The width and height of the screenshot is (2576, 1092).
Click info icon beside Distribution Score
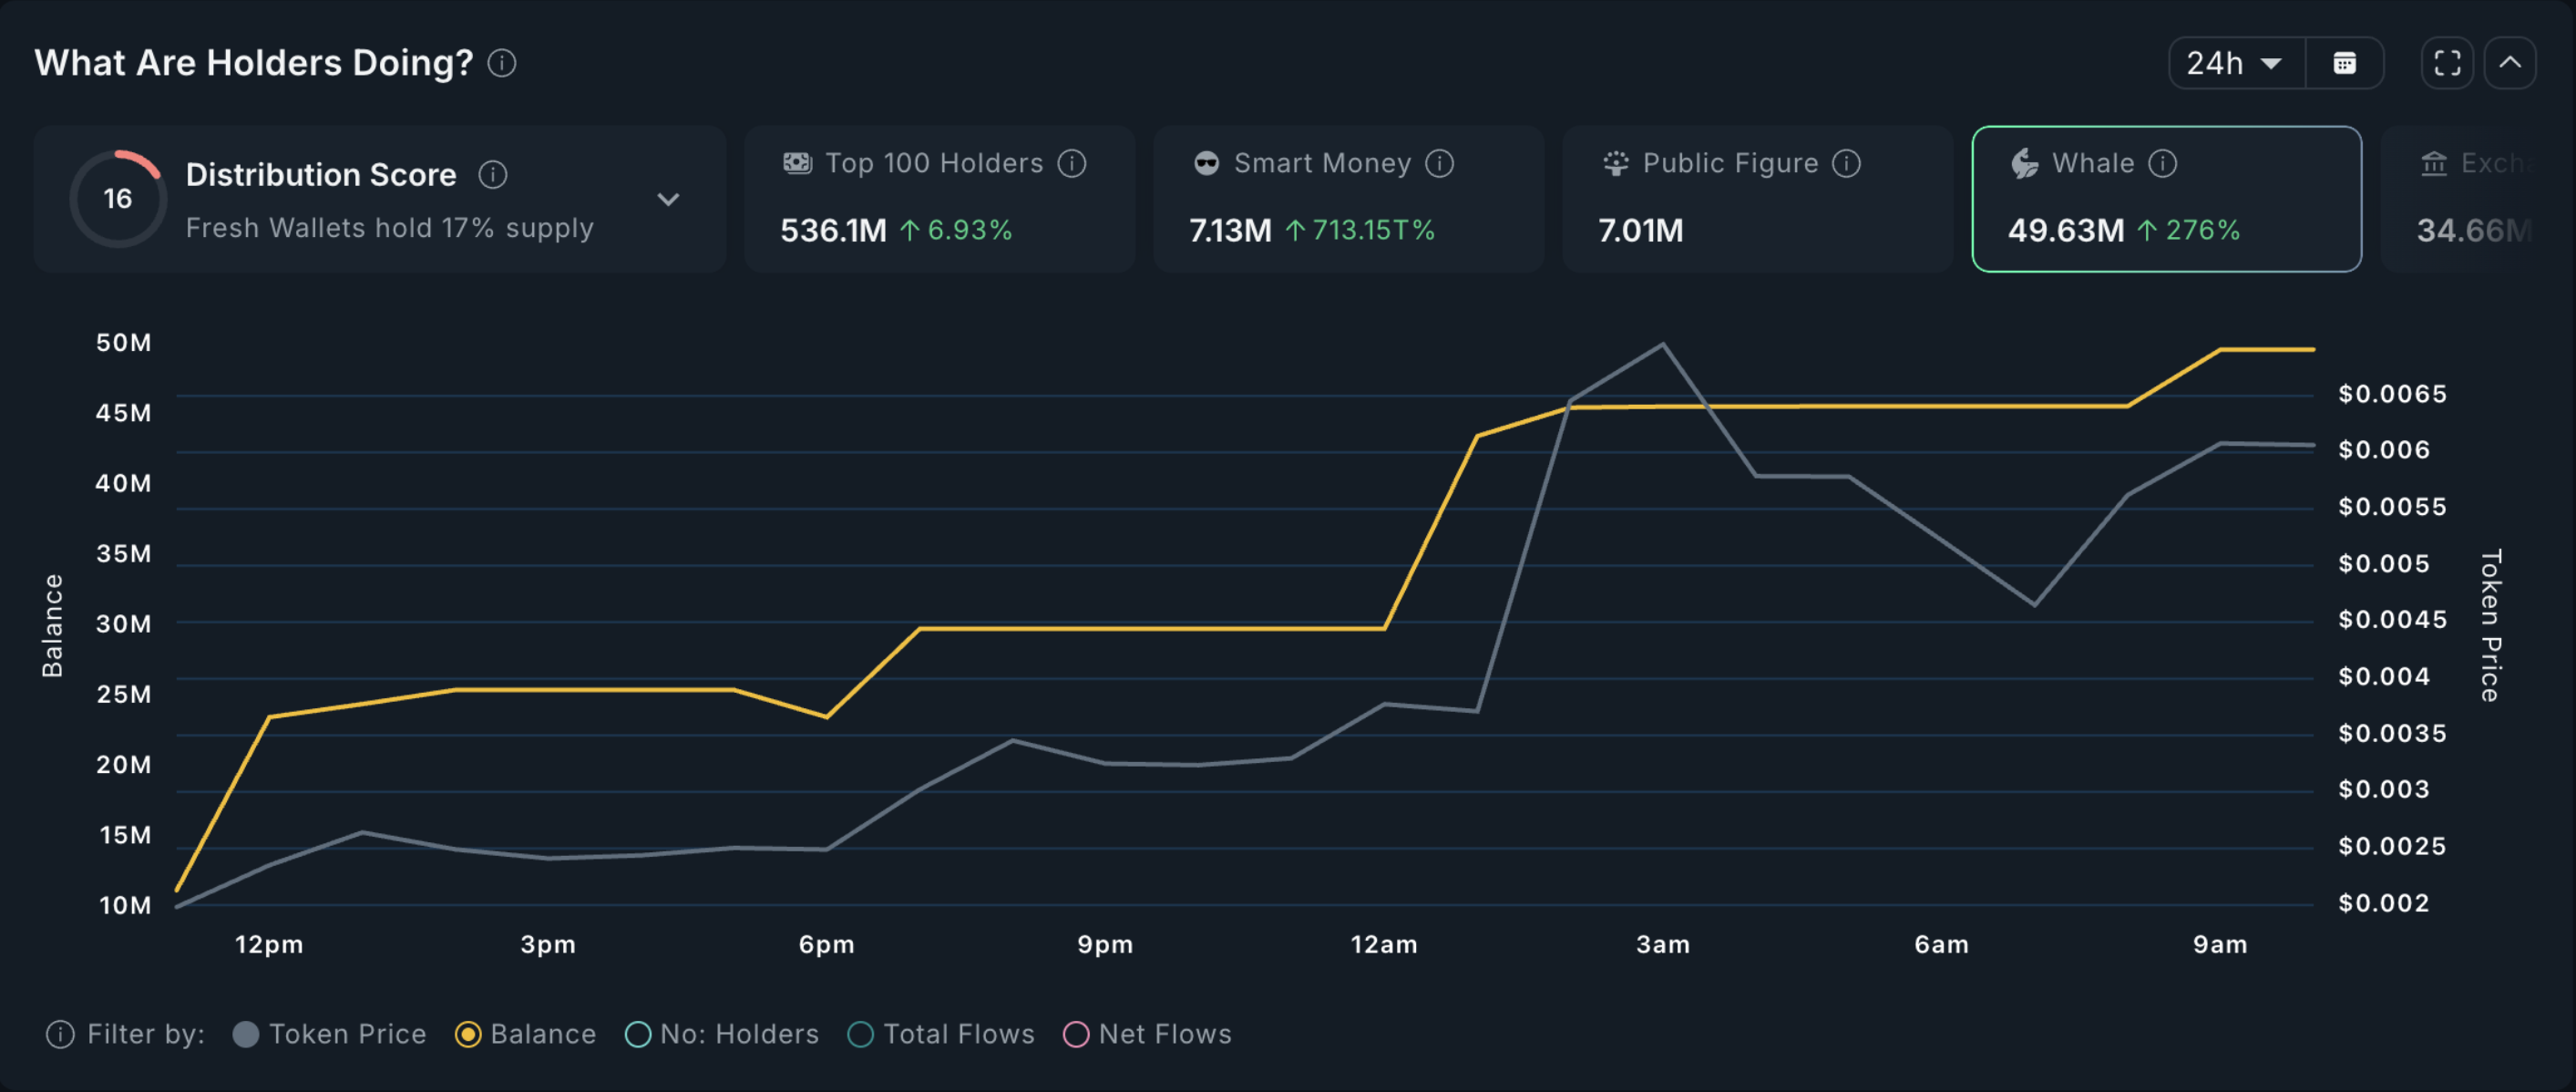pos(492,175)
